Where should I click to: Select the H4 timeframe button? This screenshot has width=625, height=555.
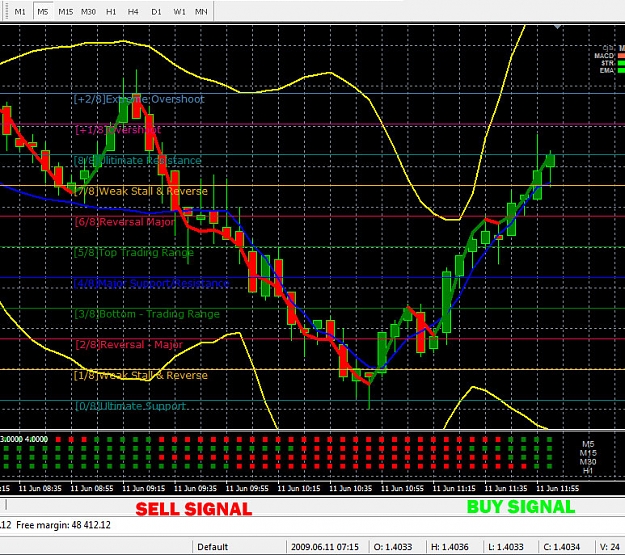point(133,12)
